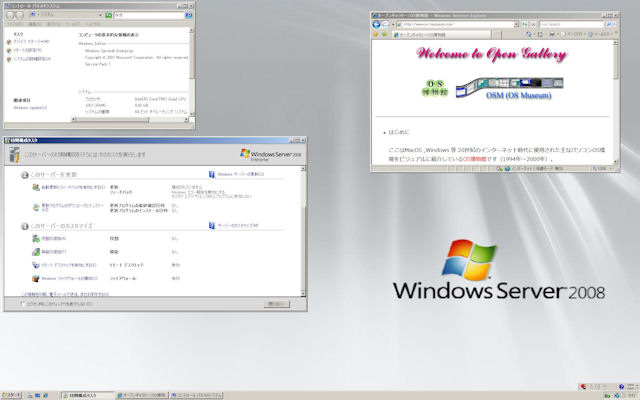
Task: Click right arrow of System horizontal scrollbar
Action: coord(186,120)
